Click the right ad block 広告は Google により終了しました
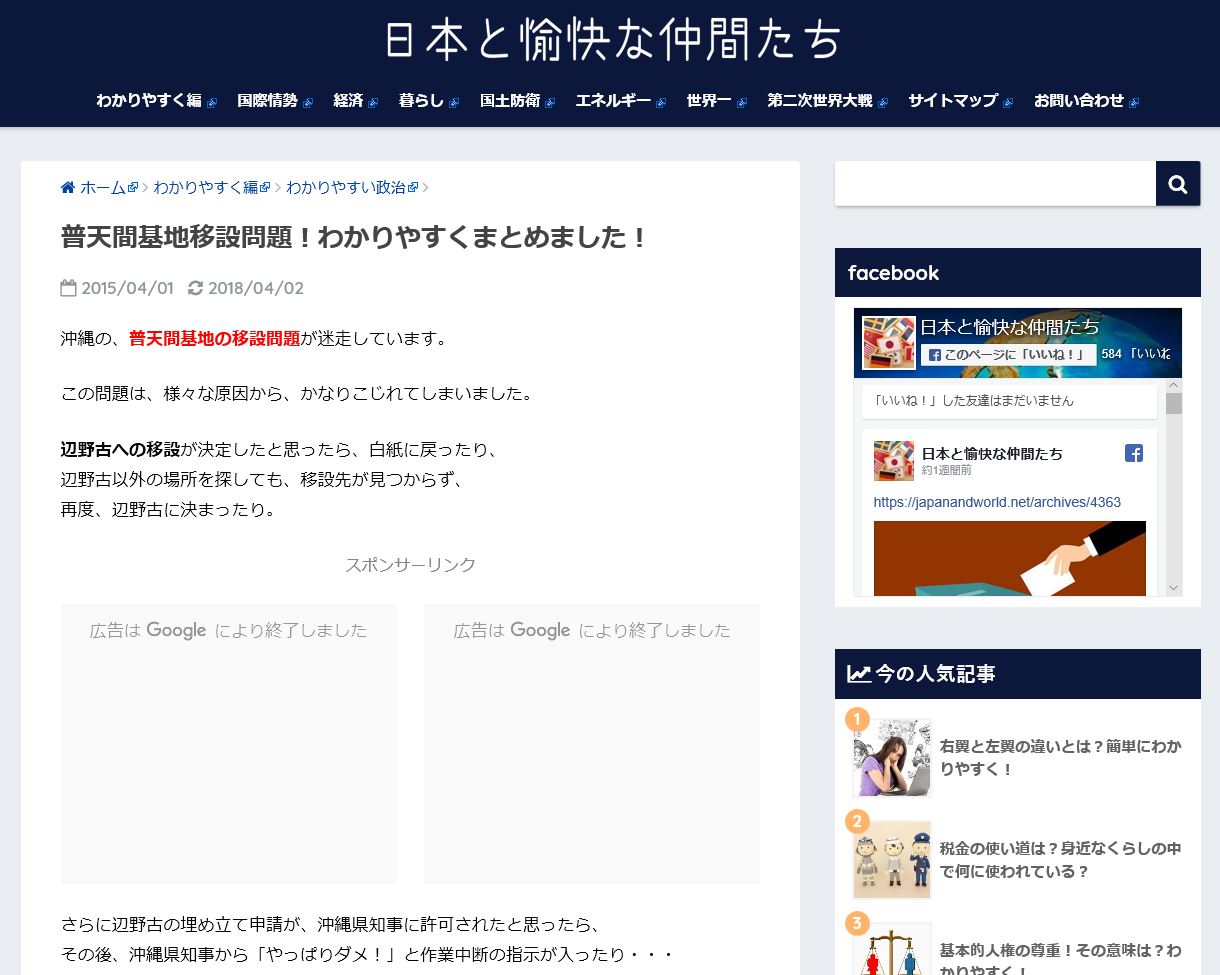The height and width of the screenshot is (975, 1220). (x=592, y=743)
